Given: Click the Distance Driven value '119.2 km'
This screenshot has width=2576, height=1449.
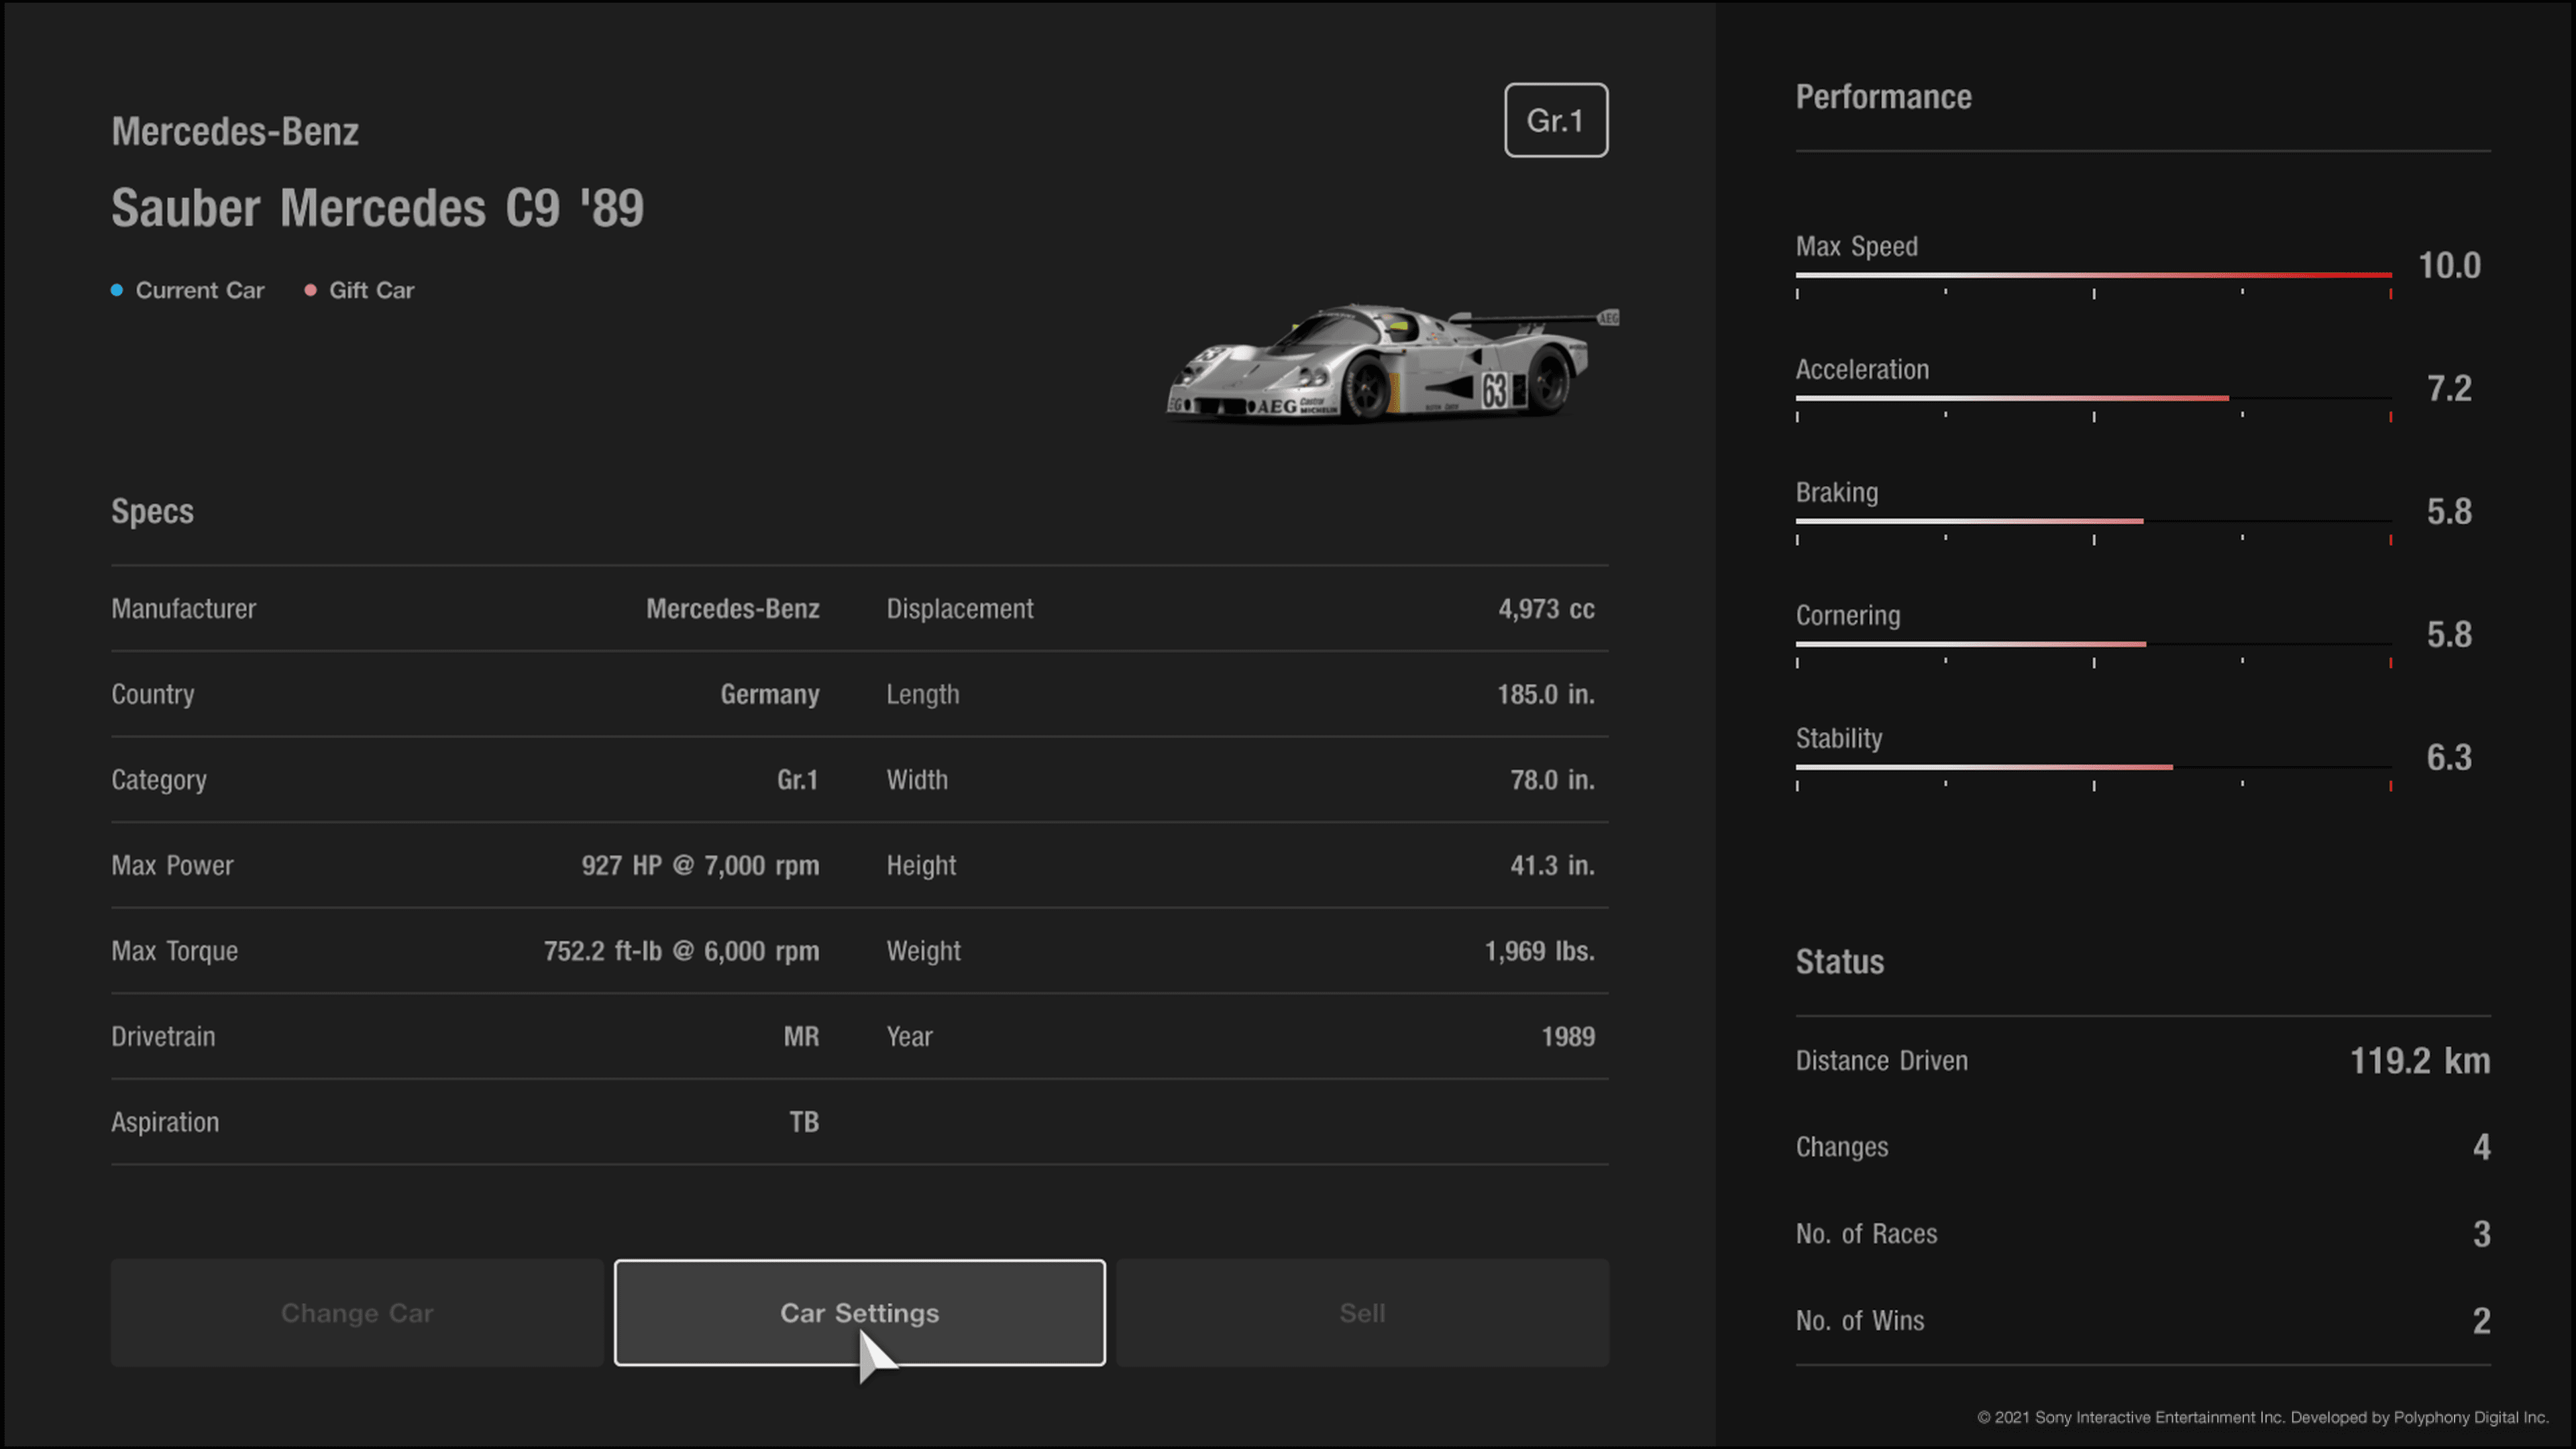Looking at the screenshot, I should 2419,1061.
